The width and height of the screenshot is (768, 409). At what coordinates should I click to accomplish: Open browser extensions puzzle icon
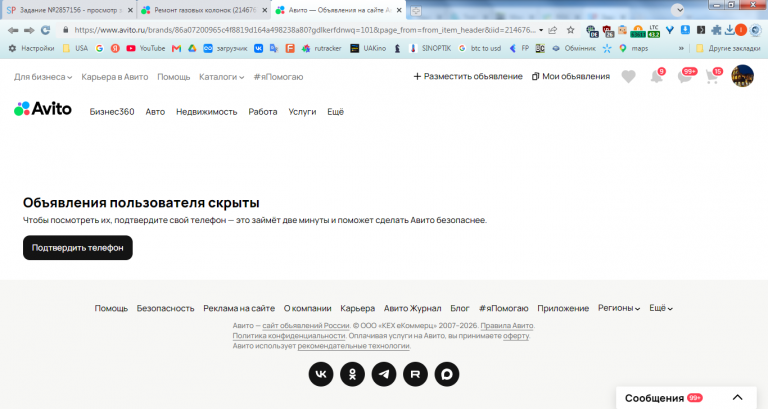716,30
